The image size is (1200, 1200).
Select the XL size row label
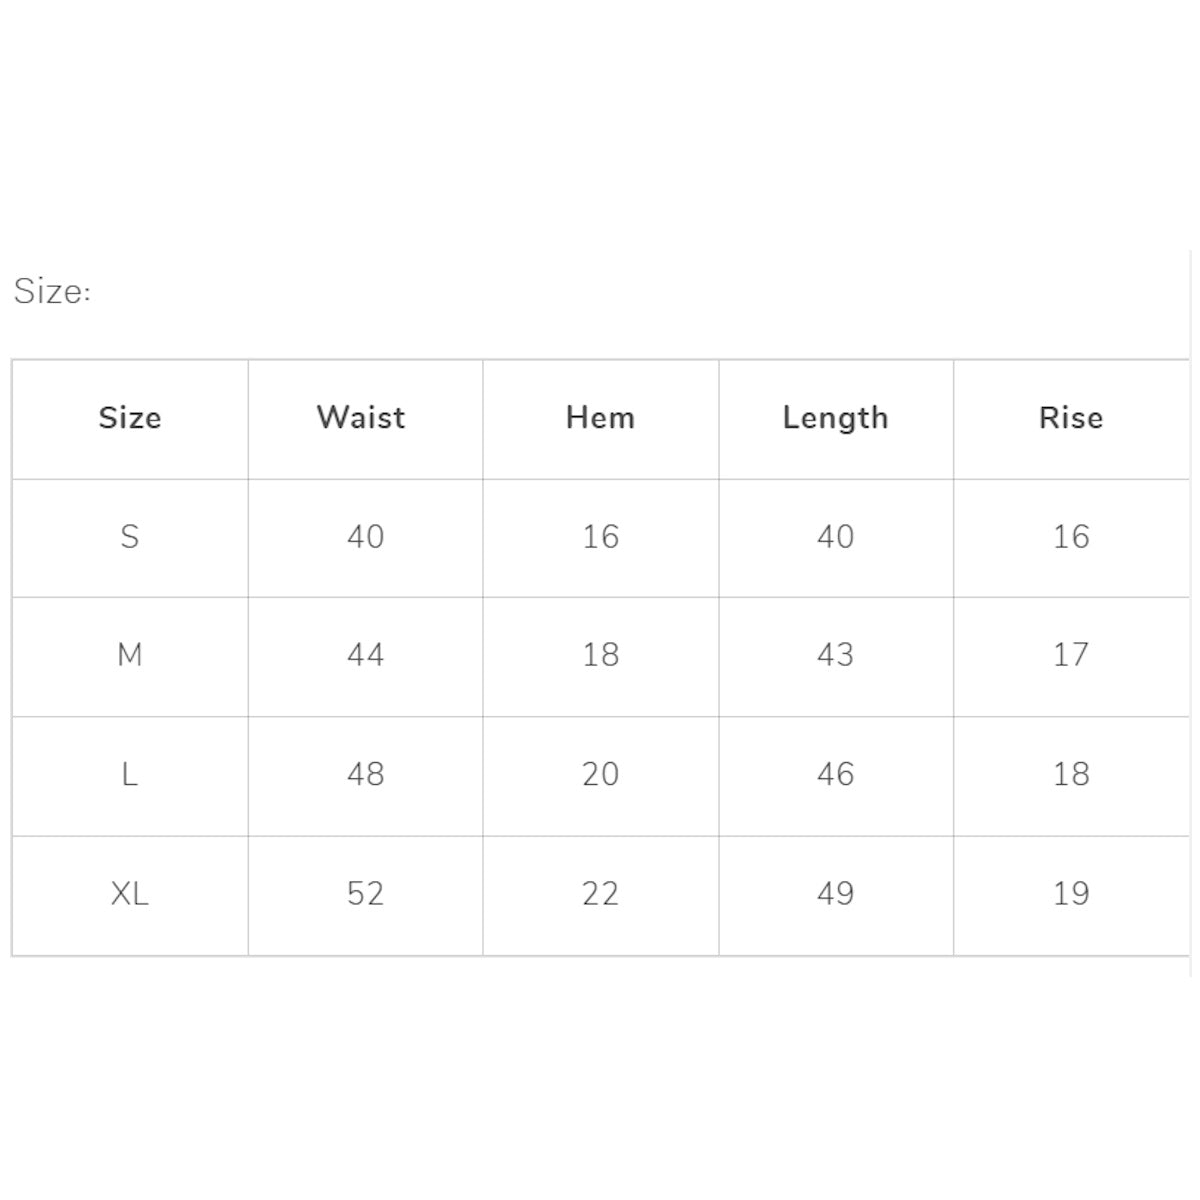click(x=130, y=893)
